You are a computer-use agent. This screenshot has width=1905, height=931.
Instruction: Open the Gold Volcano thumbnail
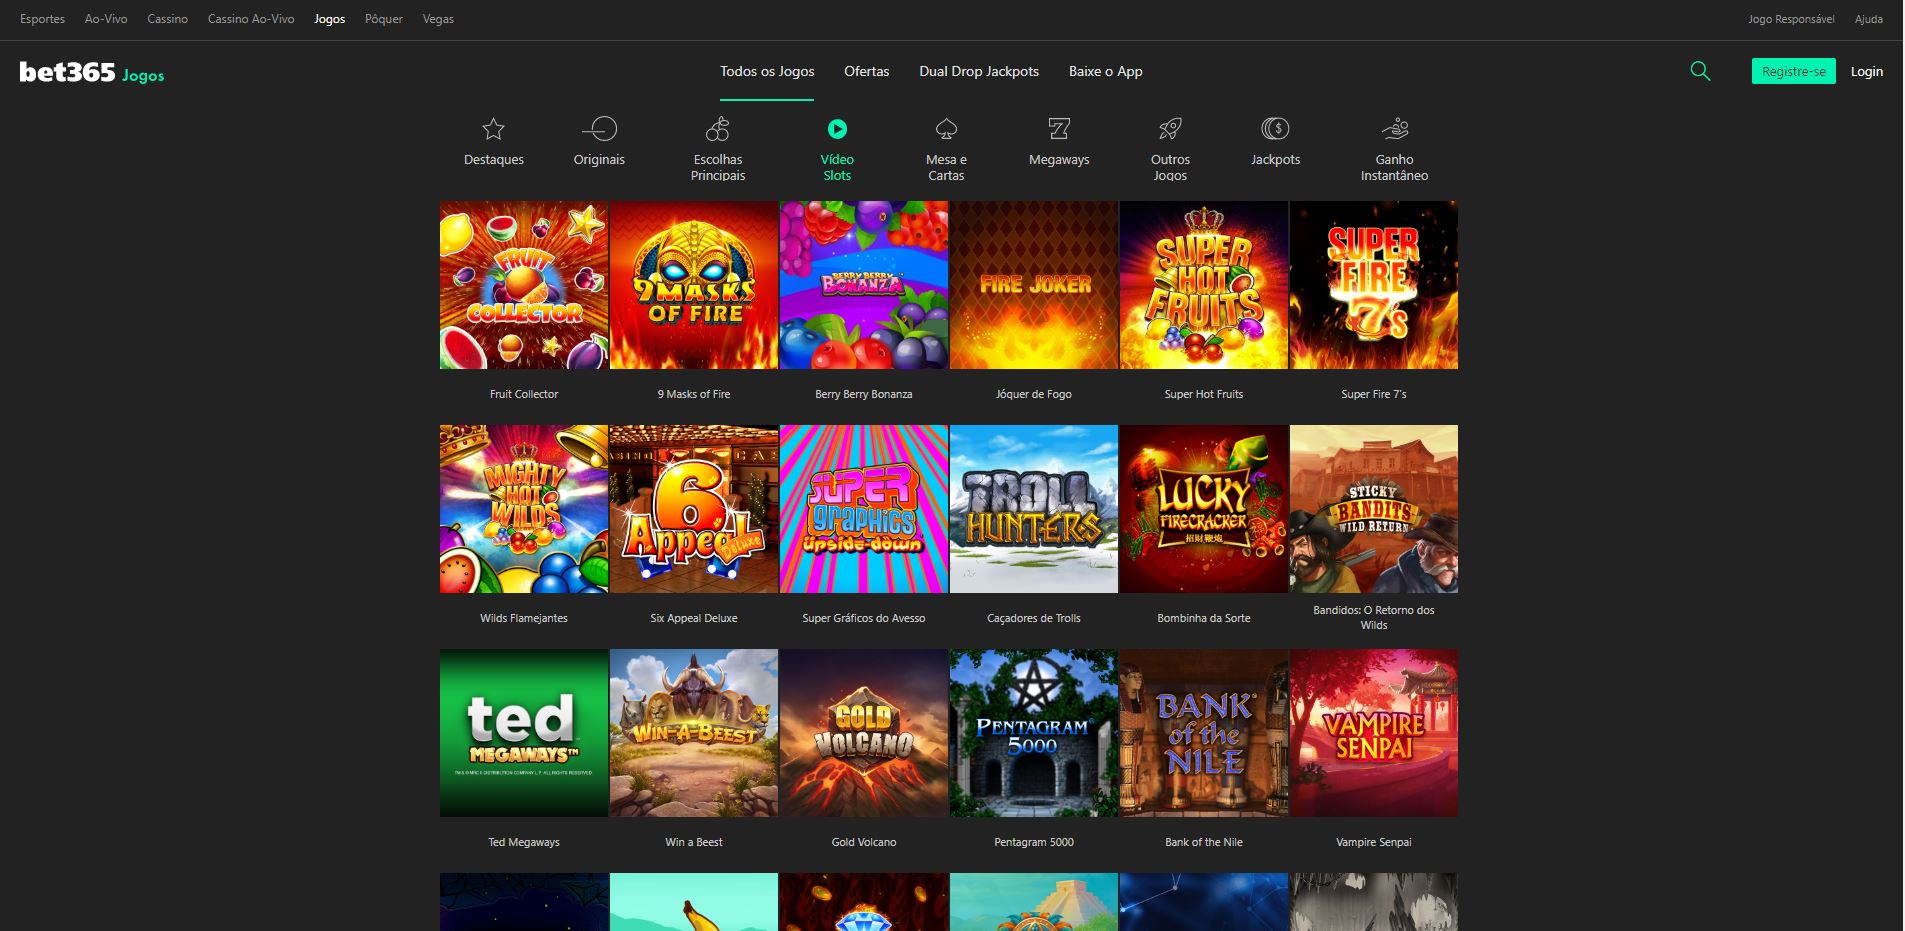(864, 733)
